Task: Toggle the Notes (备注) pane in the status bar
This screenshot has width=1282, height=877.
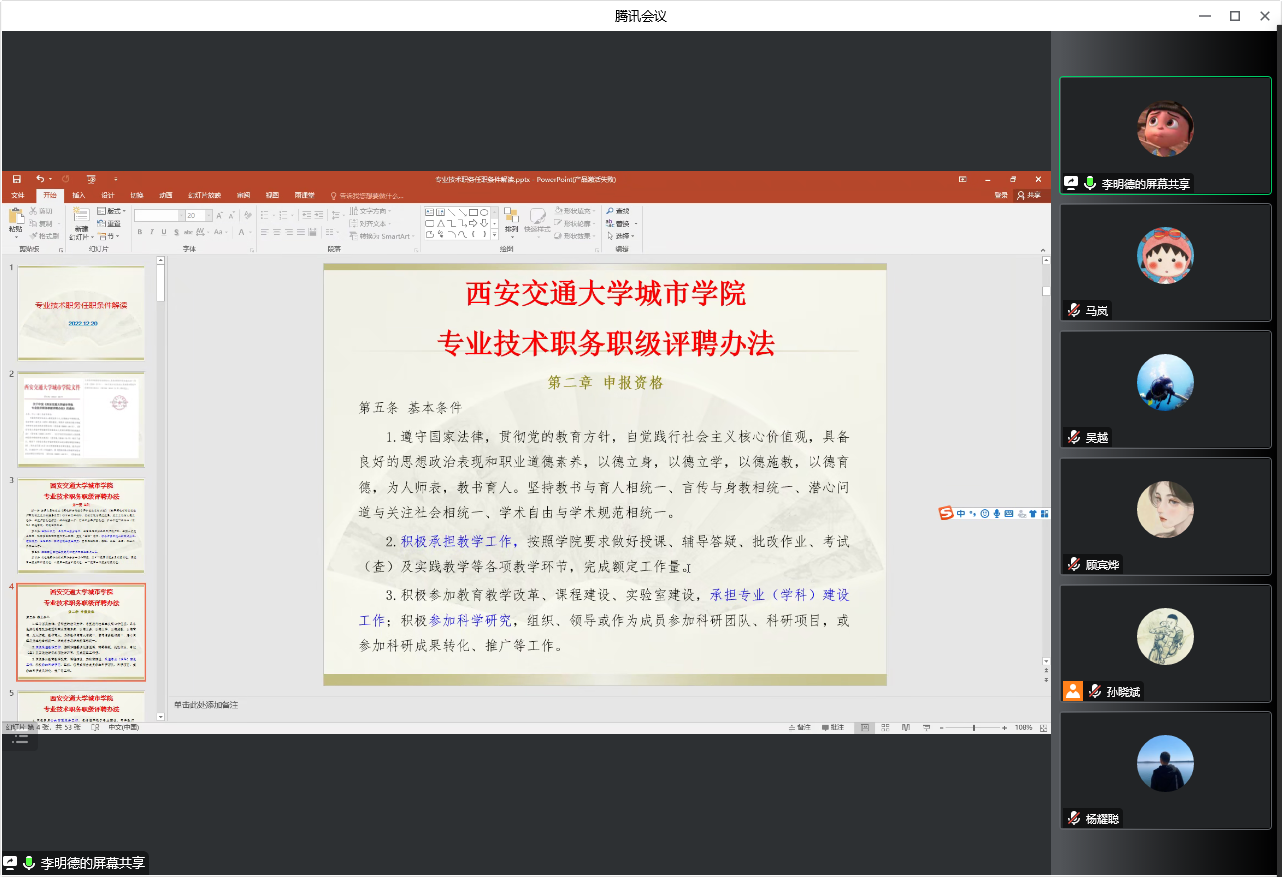Action: click(800, 728)
